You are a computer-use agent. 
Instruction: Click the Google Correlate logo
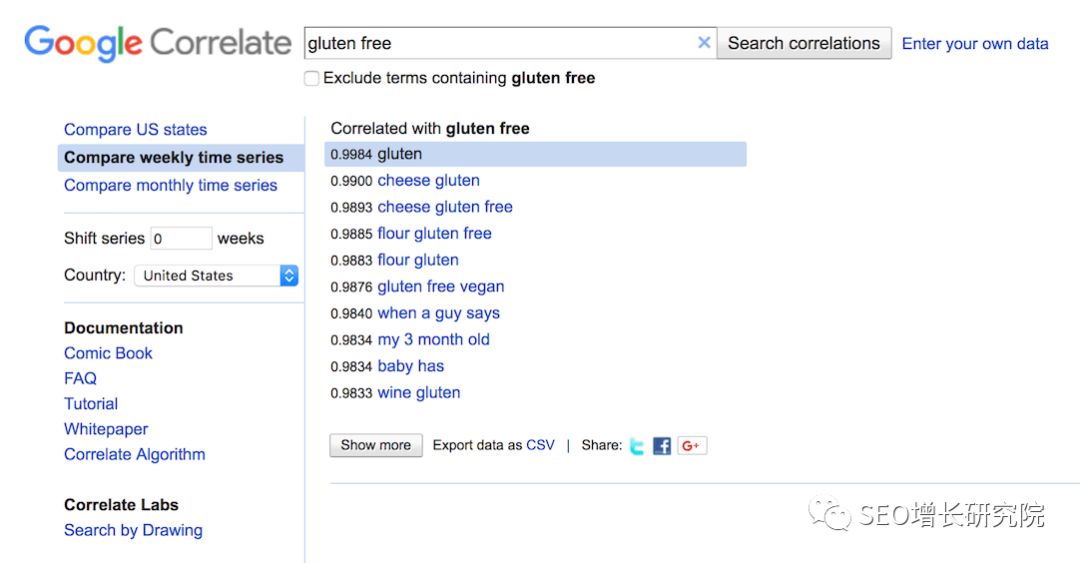(157, 43)
